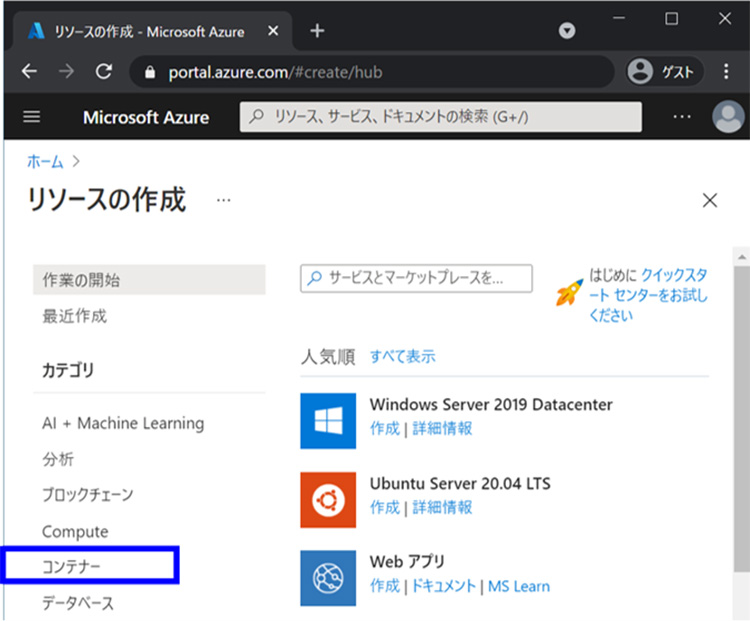The image size is (750, 621).
Task: Click 詳細情報 under Windows Server 2019
Action: 442,429
